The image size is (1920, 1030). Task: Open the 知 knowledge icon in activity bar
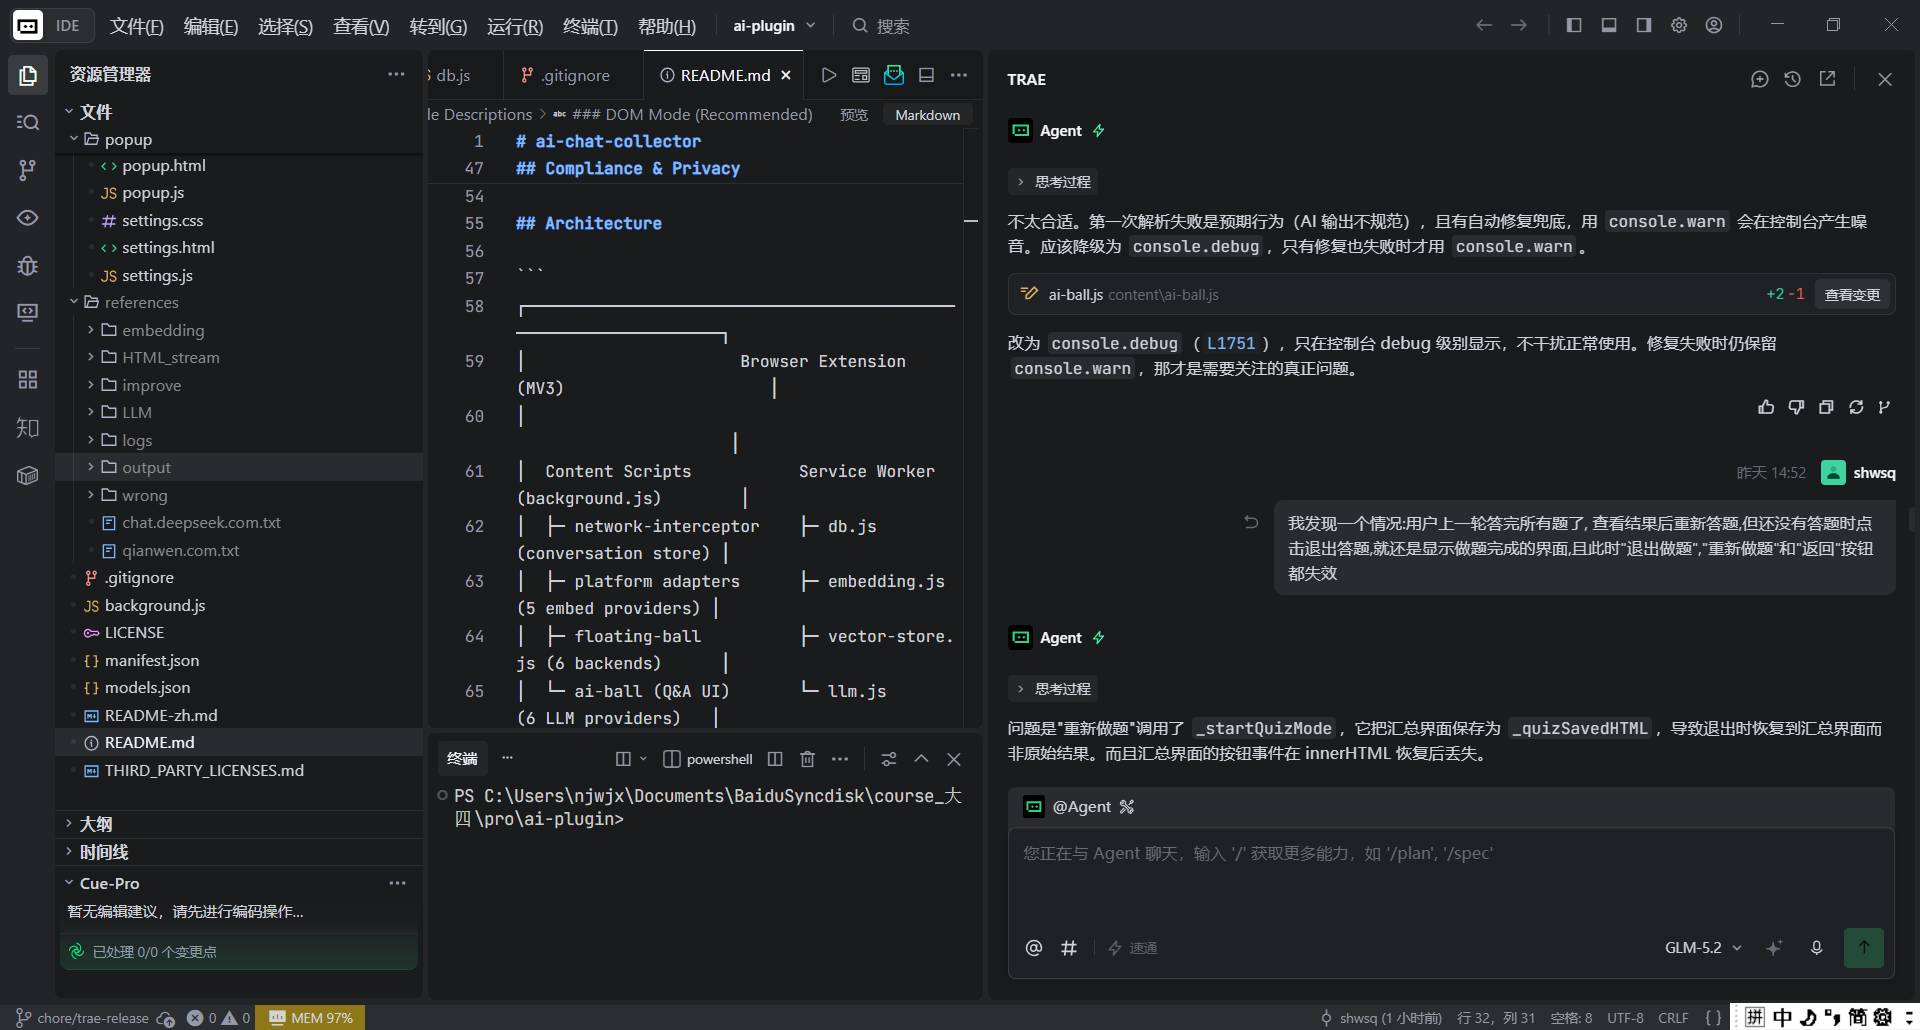[x=28, y=428]
